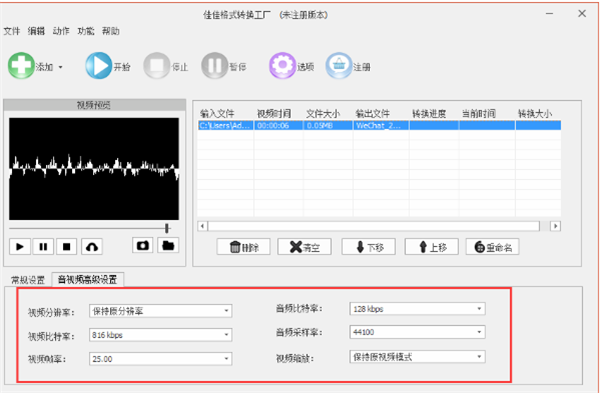Minimize the 佳佳格式转换工厂 window
The width and height of the screenshot is (600, 393).
[x=550, y=14]
